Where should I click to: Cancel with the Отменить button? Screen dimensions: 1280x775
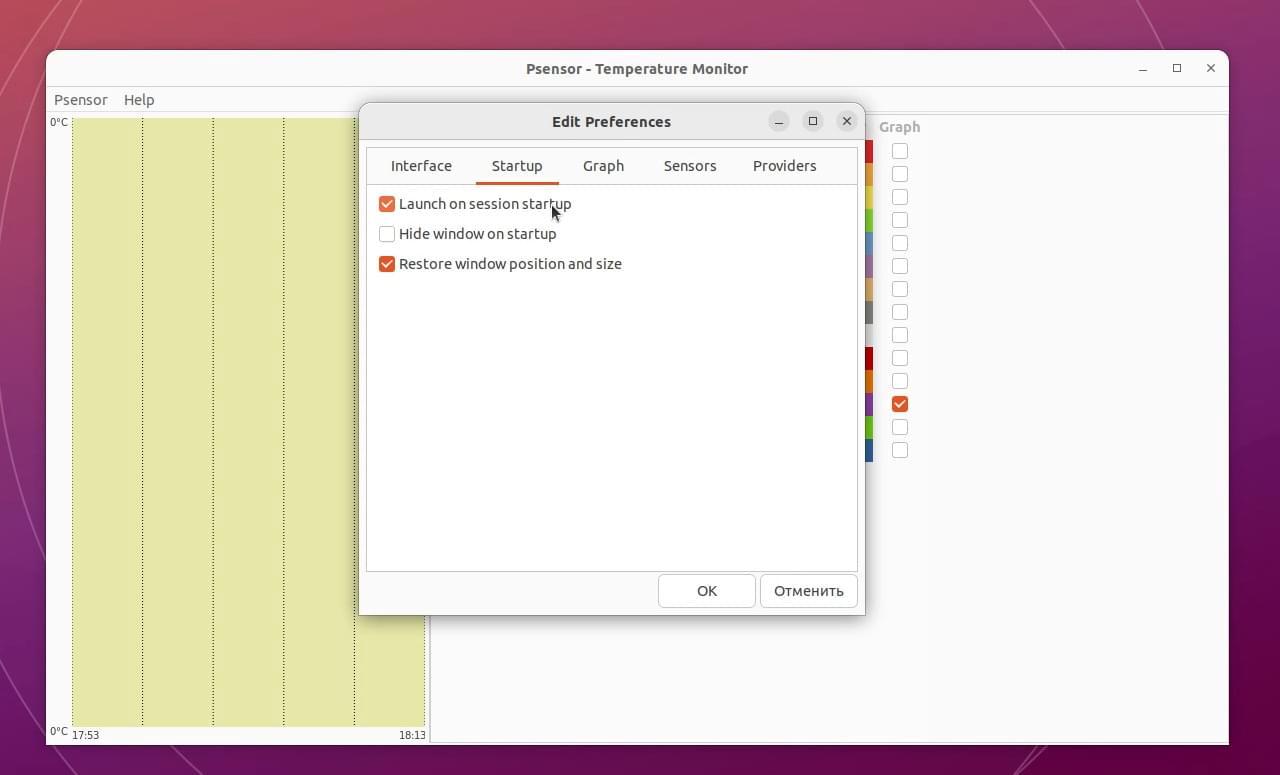coord(809,591)
